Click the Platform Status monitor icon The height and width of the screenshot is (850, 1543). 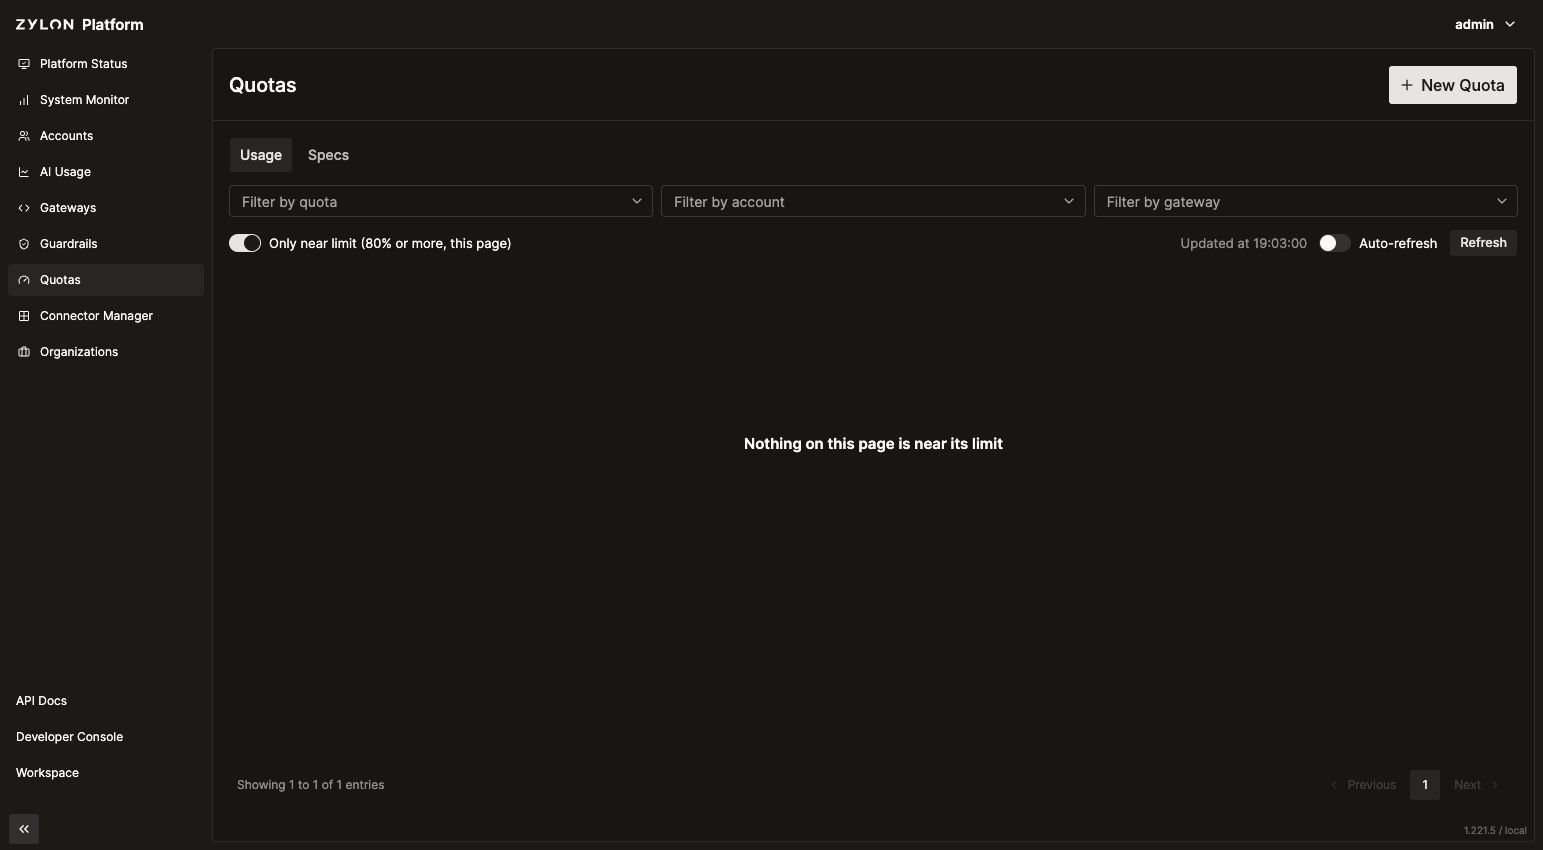coord(24,64)
